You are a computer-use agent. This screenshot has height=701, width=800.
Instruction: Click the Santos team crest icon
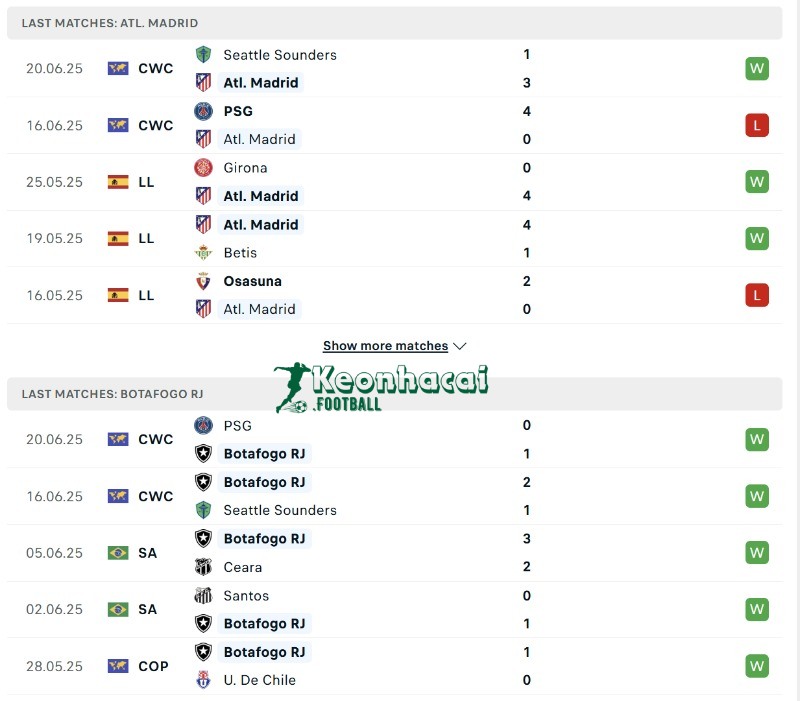tap(203, 596)
